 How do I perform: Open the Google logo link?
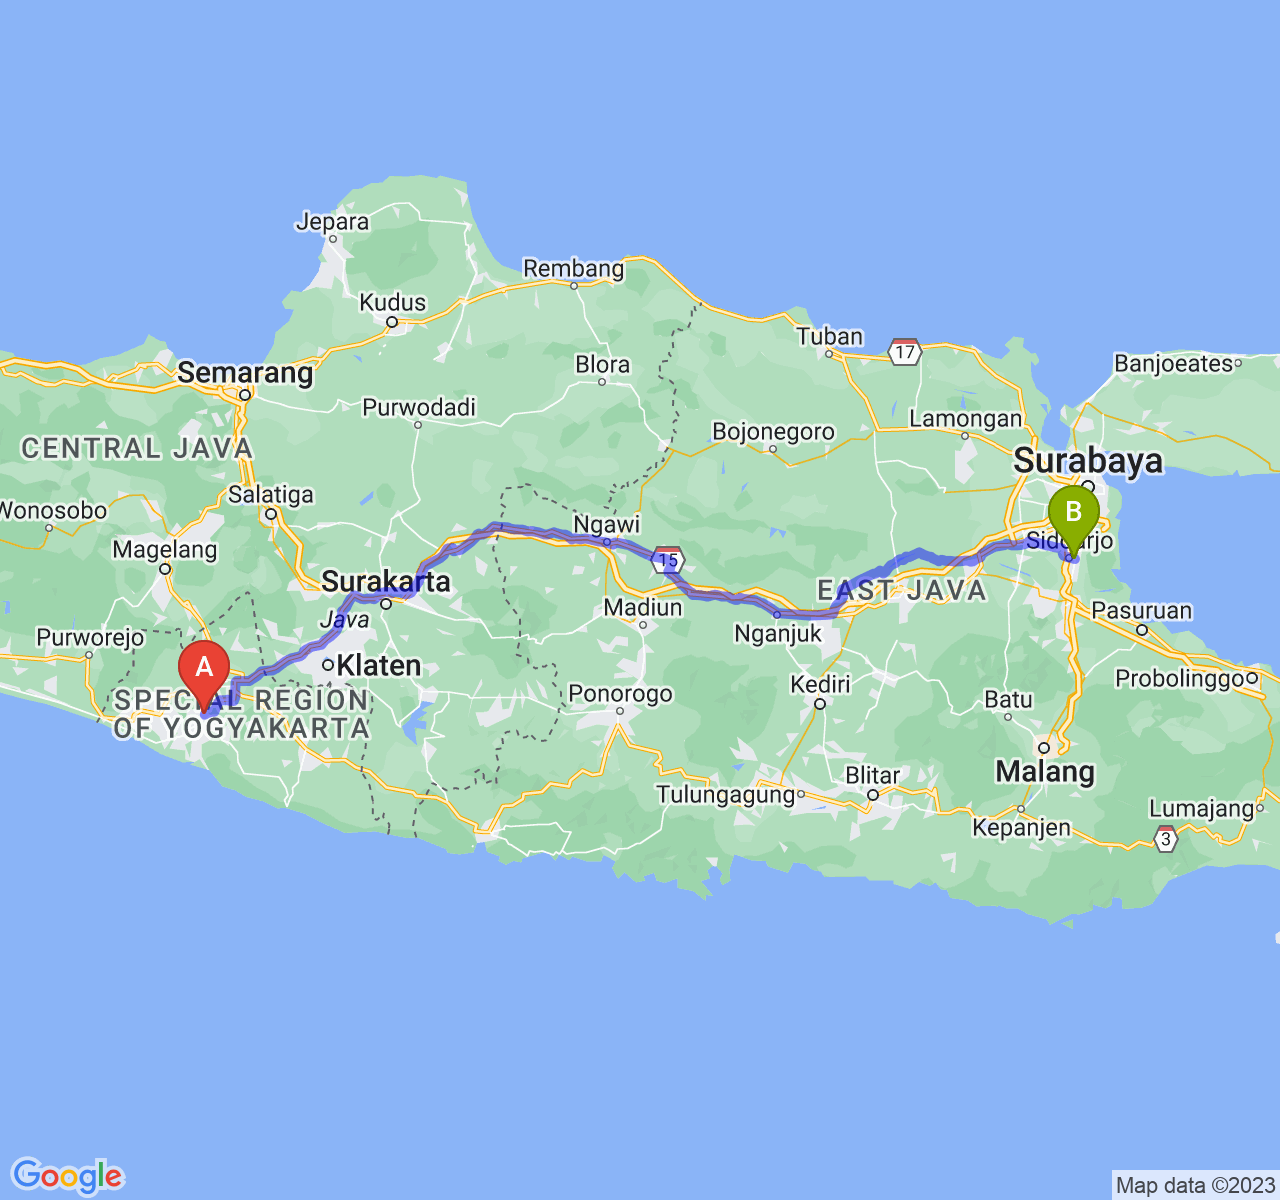tap(67, 1176)
